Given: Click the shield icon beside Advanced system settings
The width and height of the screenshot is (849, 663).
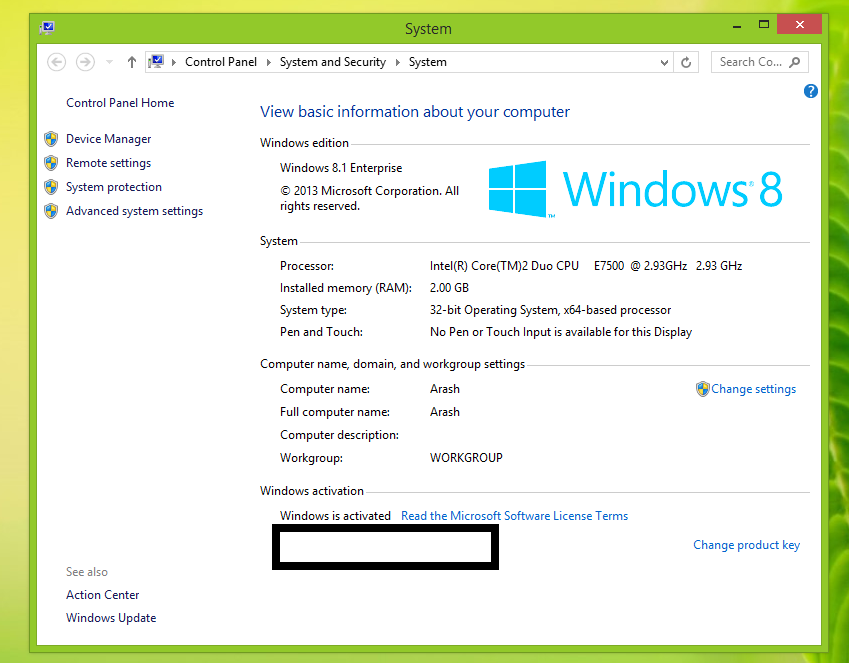Looking at the screenshot, I should click(x=51, y=211).
